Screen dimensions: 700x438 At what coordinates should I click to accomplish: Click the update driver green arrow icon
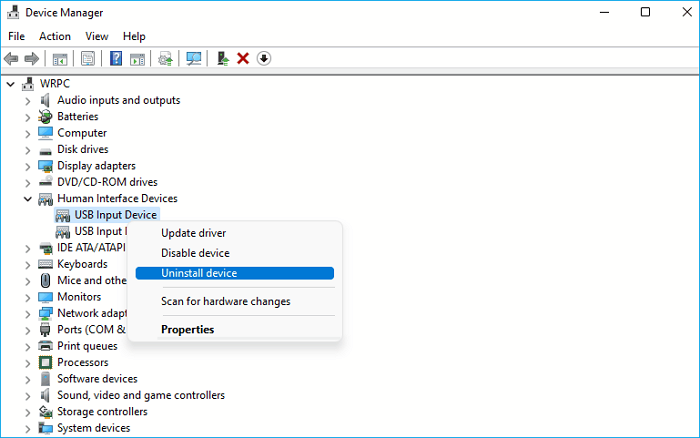coord(223,59)
